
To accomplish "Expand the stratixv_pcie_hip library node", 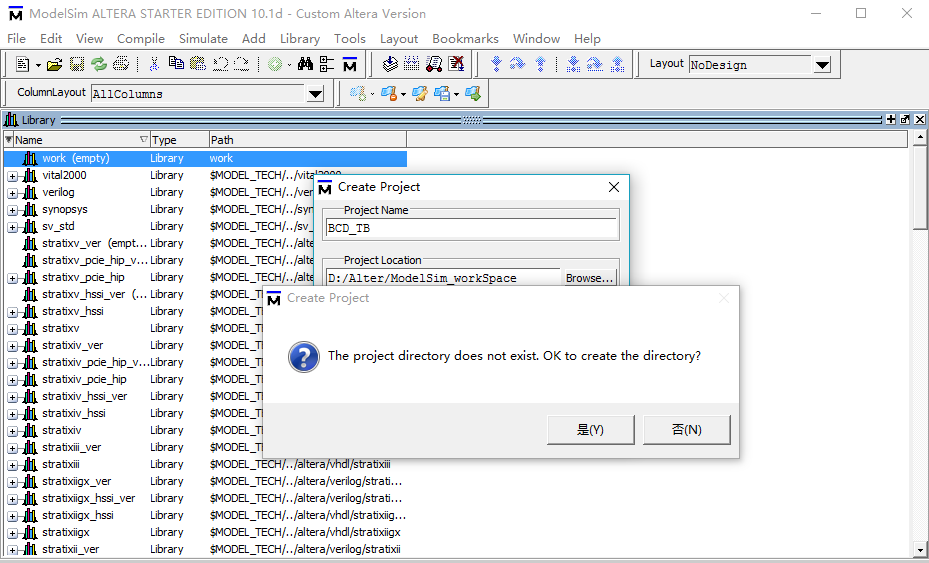I will coord(12,278).
